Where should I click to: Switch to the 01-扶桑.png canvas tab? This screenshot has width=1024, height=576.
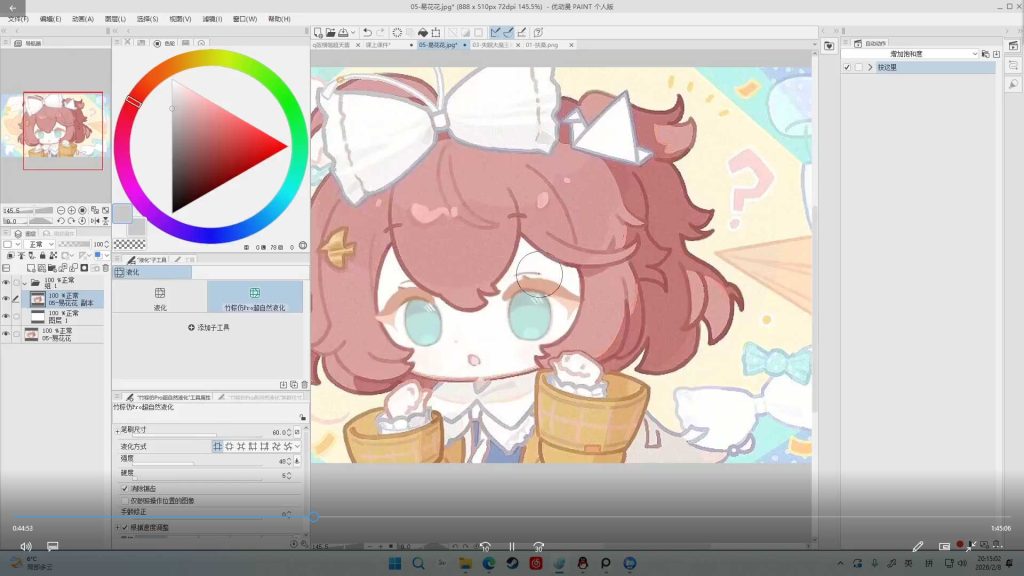tap(542, 45)
